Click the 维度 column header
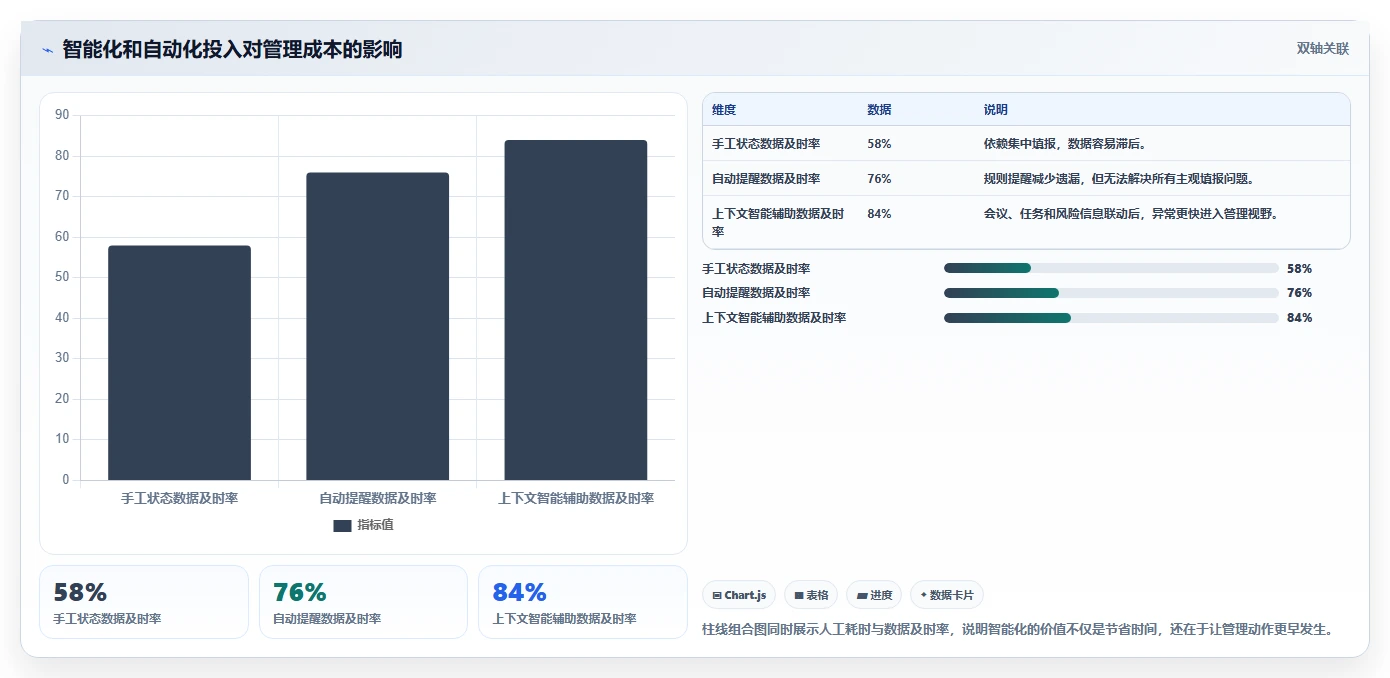This screenshot has width=1390, height=678. [724, 110]
